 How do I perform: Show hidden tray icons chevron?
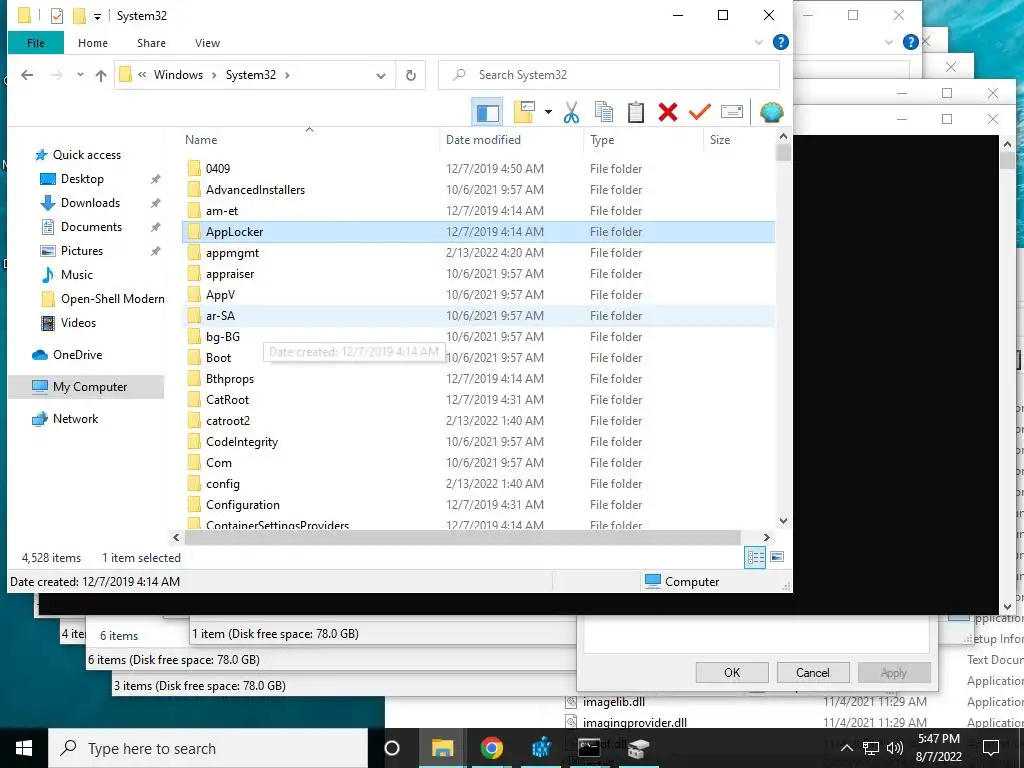(846, 748)
